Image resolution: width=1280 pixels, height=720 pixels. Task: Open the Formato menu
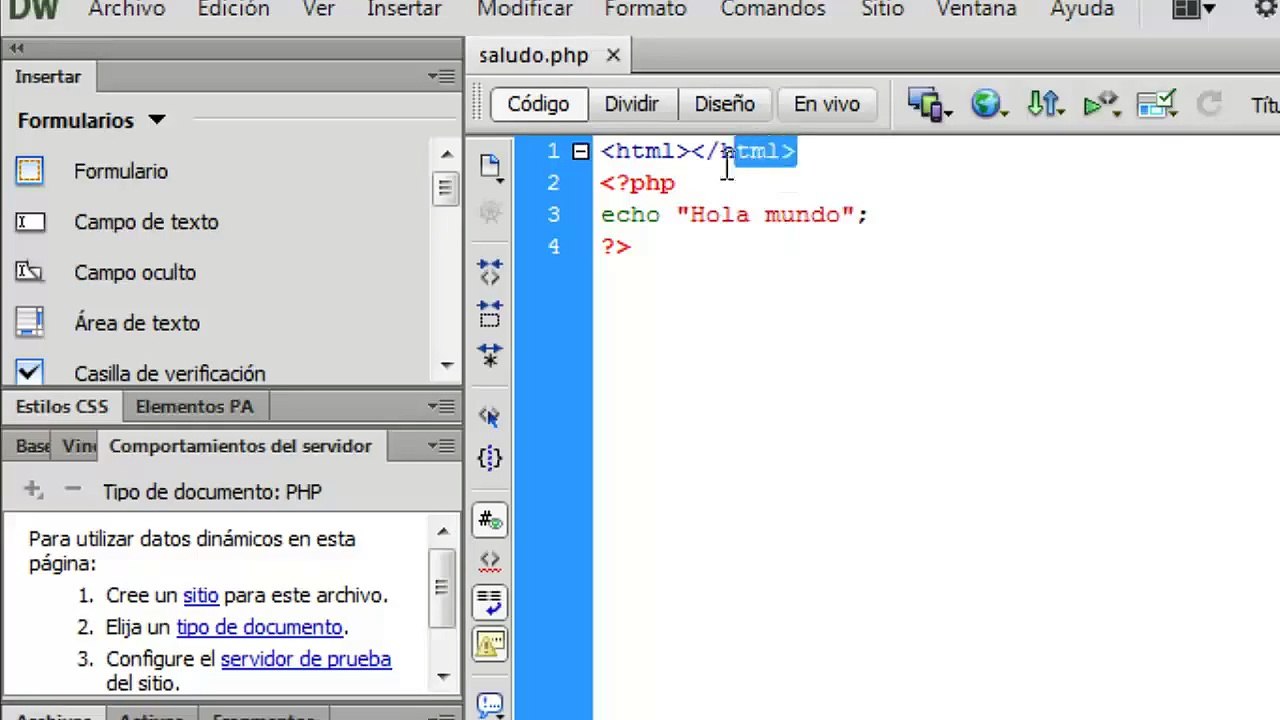(x=645, y=9)
